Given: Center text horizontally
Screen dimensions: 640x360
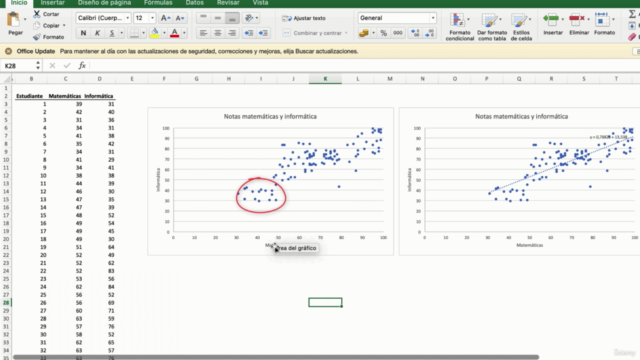Looking at the screenshot, I should 218,33.
